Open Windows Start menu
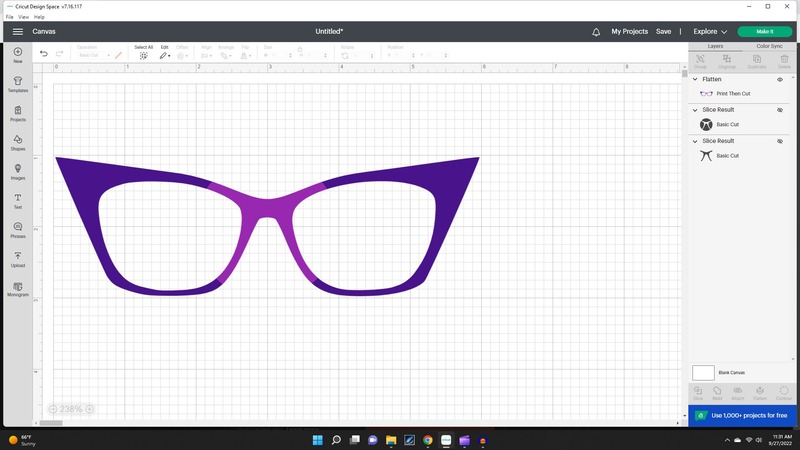 click(317, 440)
